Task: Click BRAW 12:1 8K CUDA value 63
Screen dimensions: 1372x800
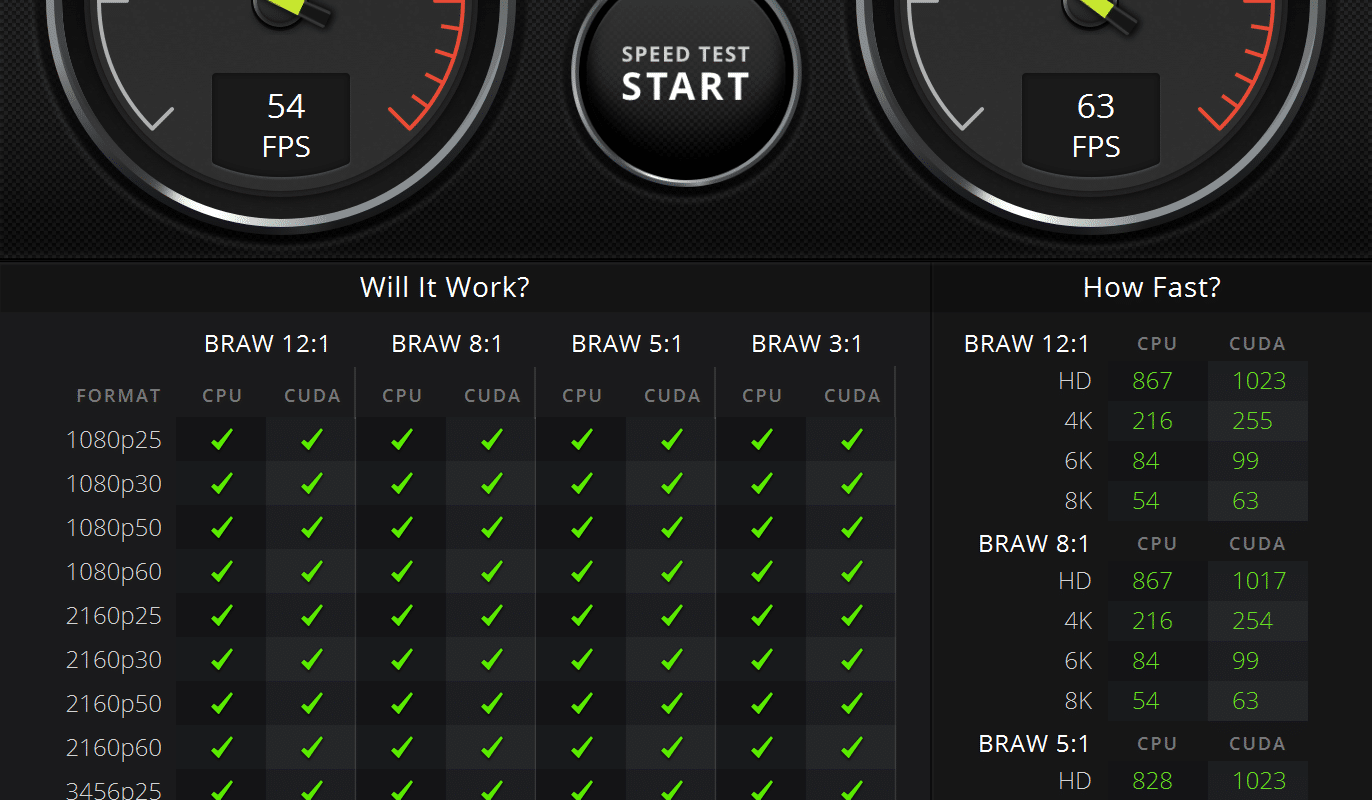Action: click(x=1246, y=501)
